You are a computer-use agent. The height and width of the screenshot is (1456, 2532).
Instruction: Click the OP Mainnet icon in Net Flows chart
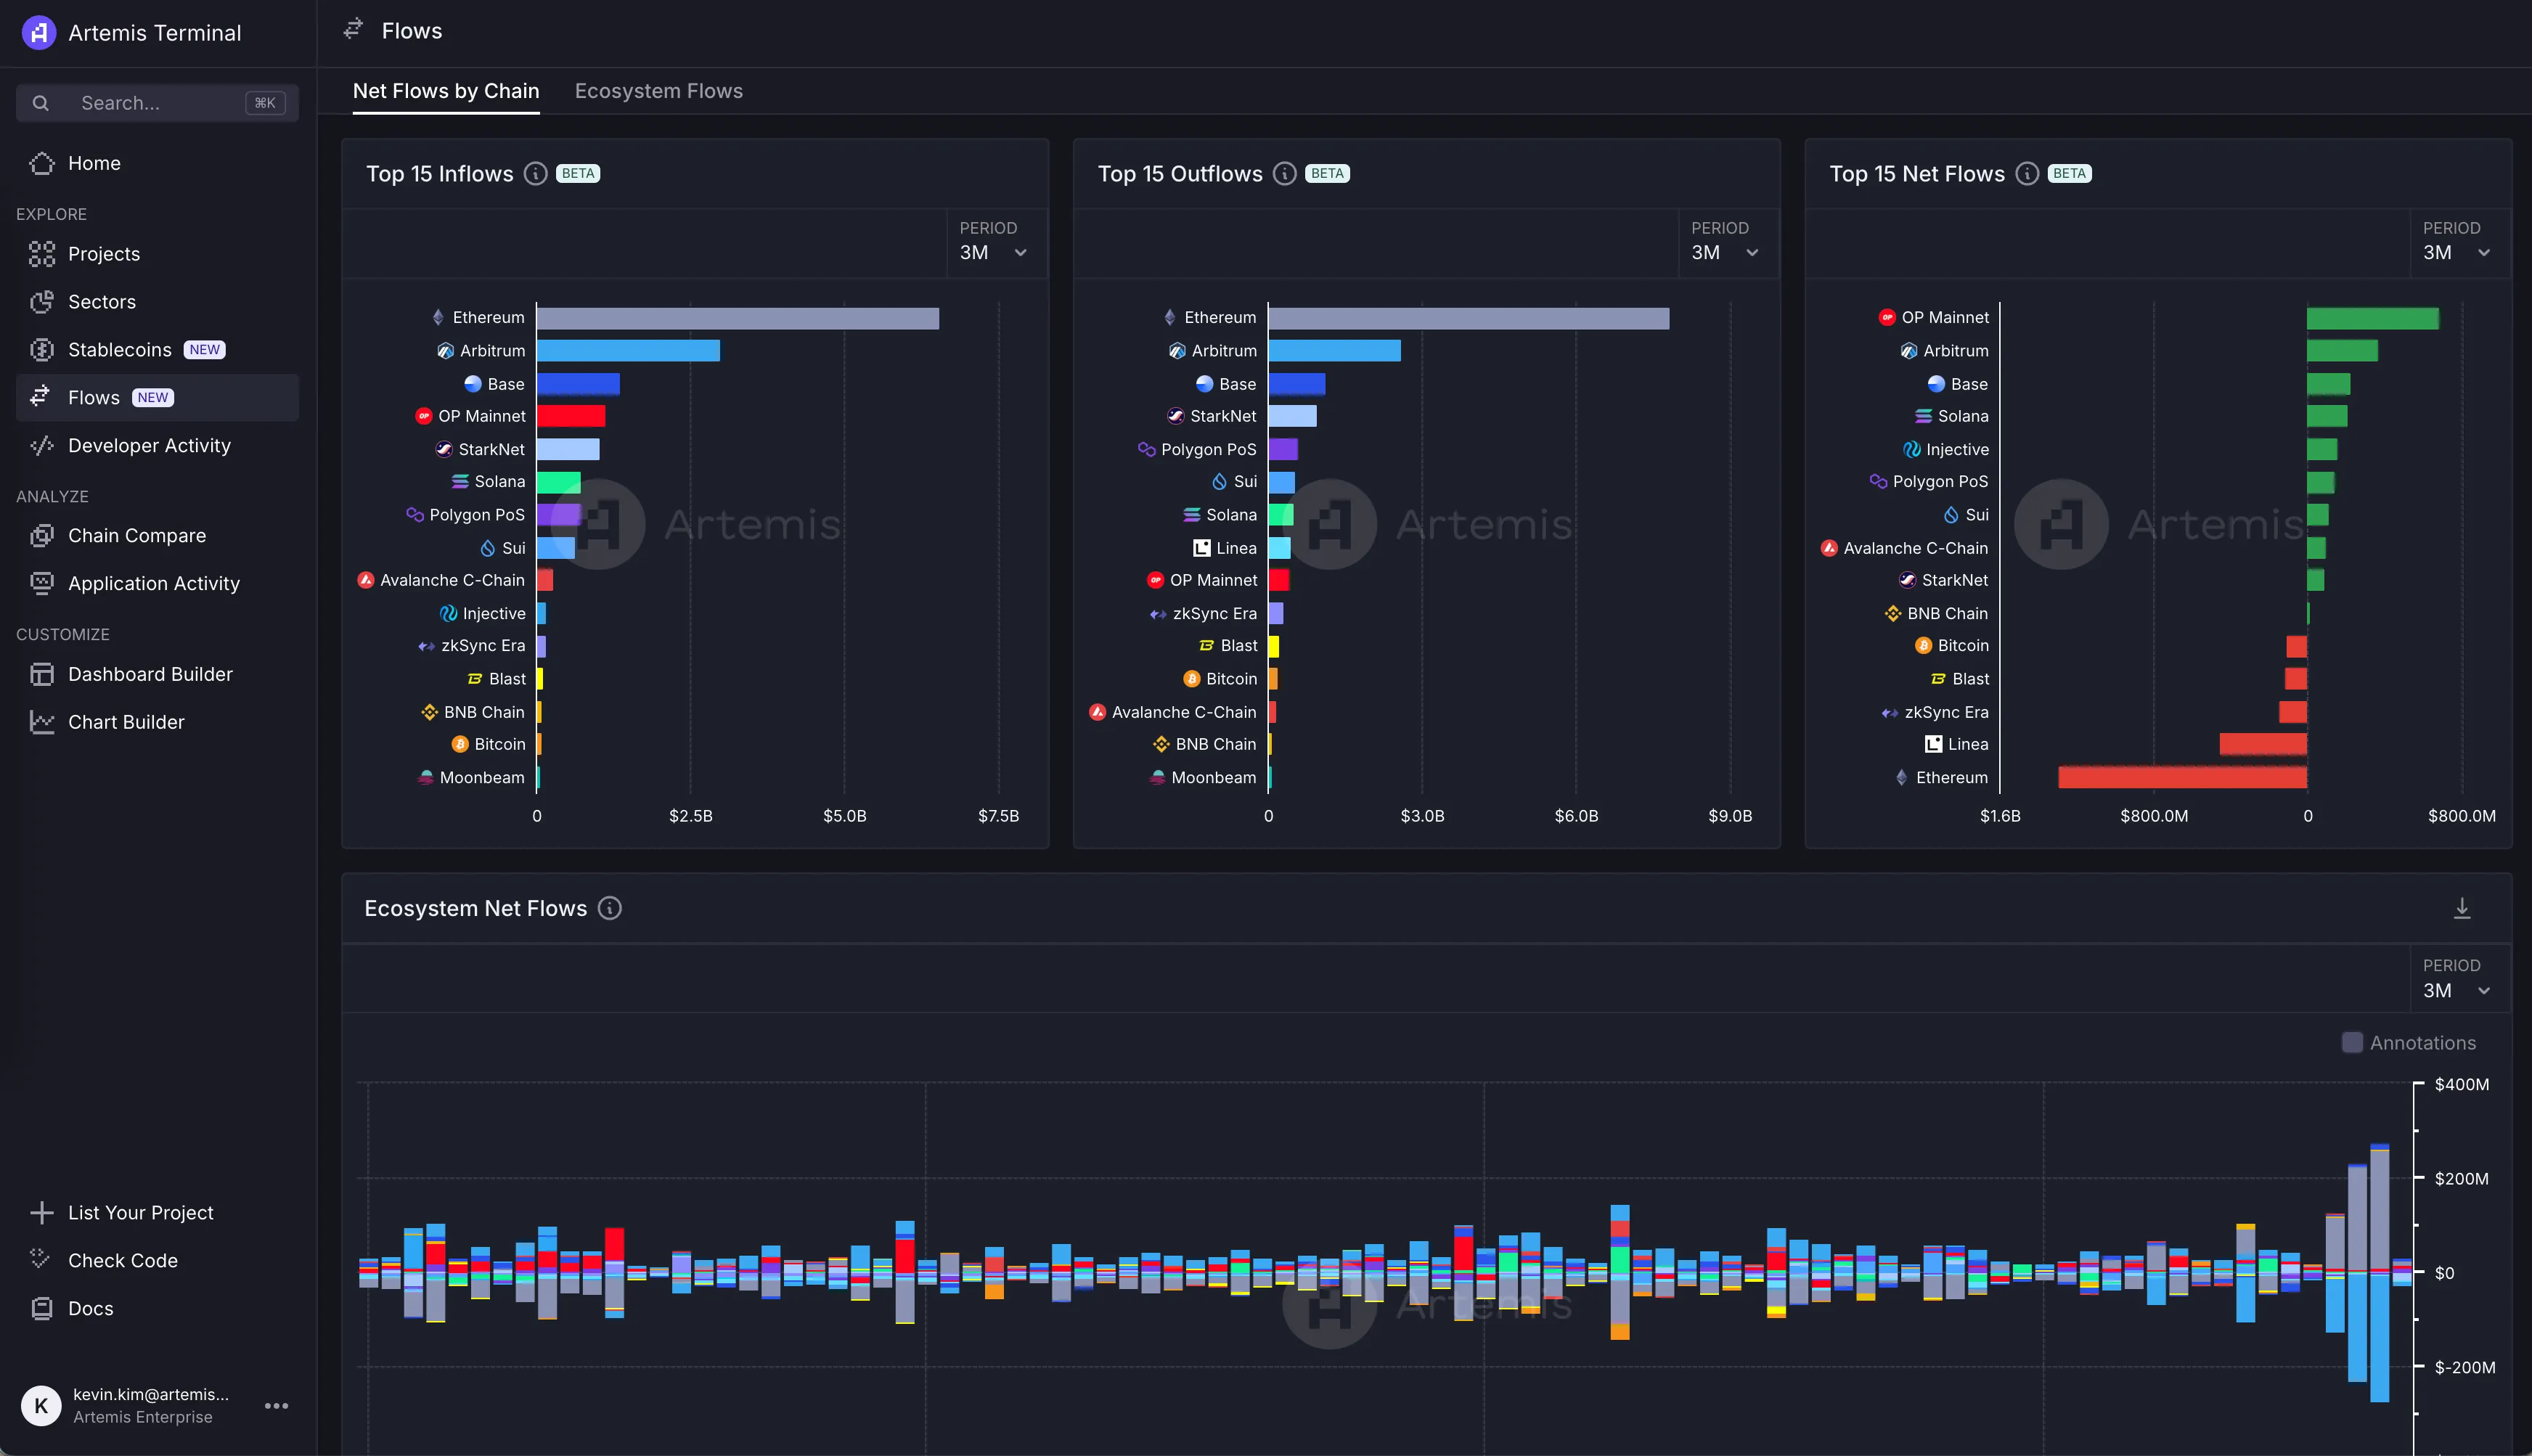pyautogui.click(x=1887, y=318)
